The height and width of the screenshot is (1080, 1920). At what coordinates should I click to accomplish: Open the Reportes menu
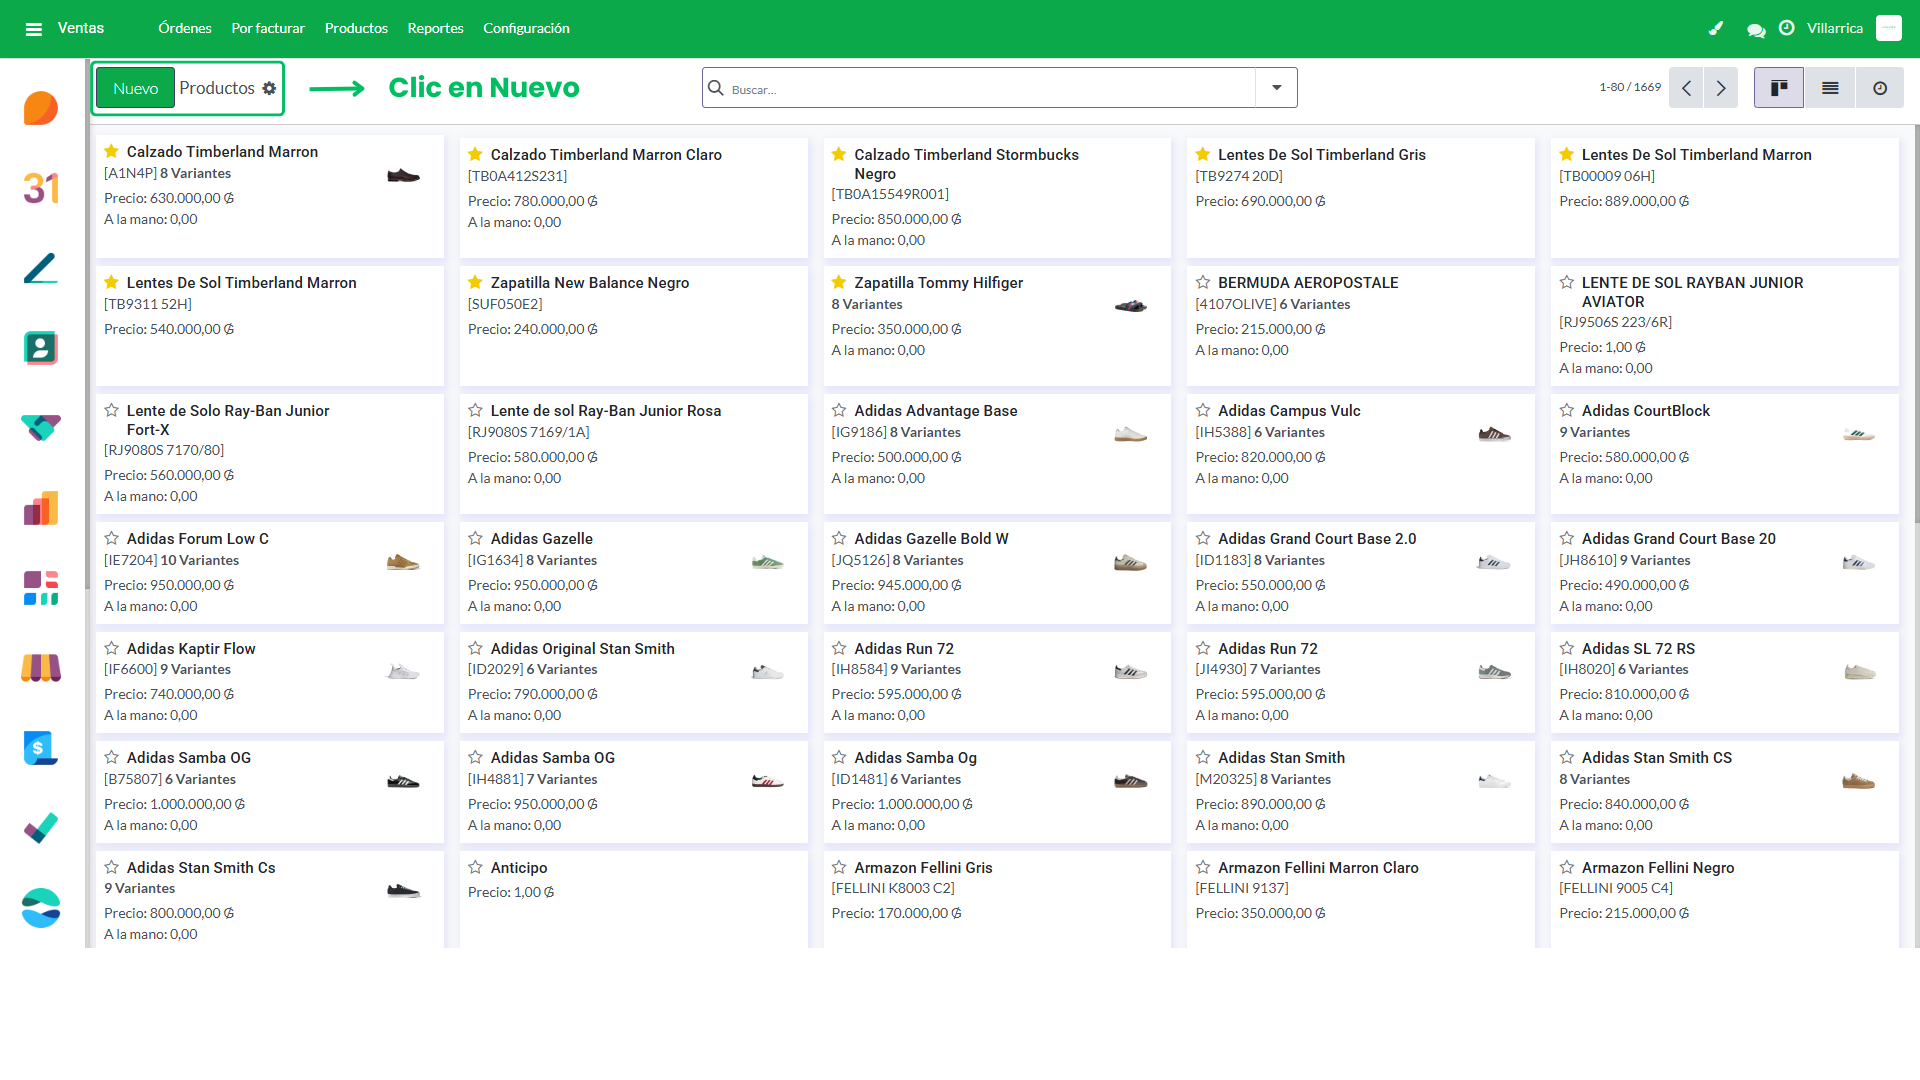coord(435,28)
